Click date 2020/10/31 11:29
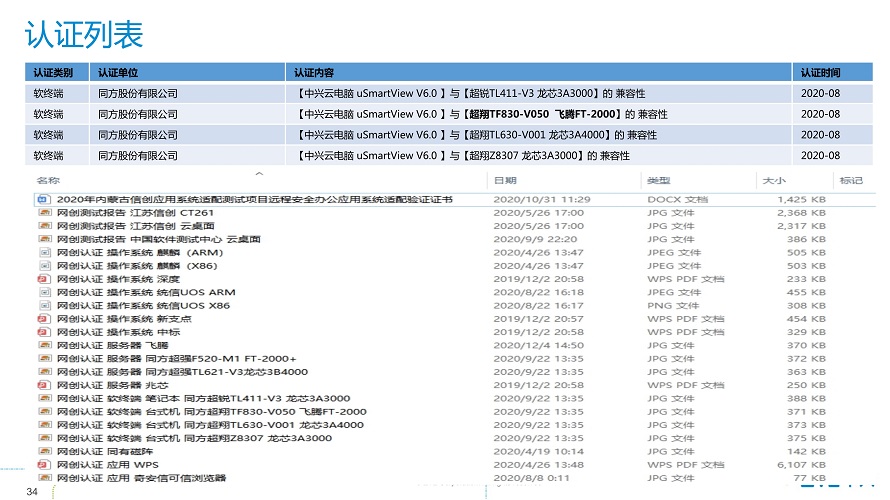 tap(541, 199)
